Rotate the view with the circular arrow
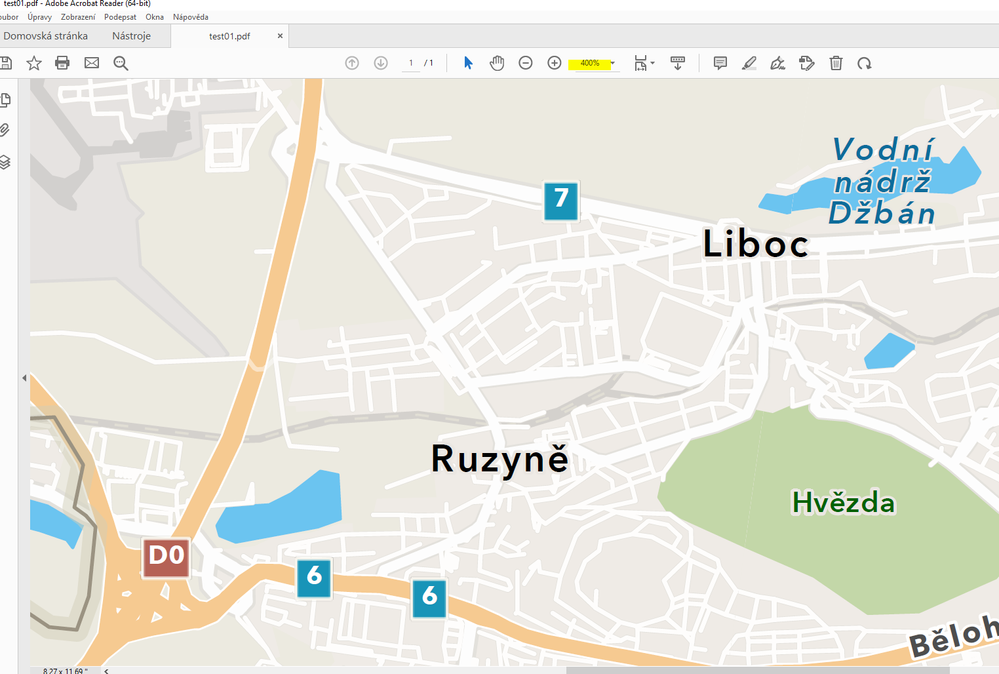The width and height of the screenshot is (999, 674). (x=865, y=63)
